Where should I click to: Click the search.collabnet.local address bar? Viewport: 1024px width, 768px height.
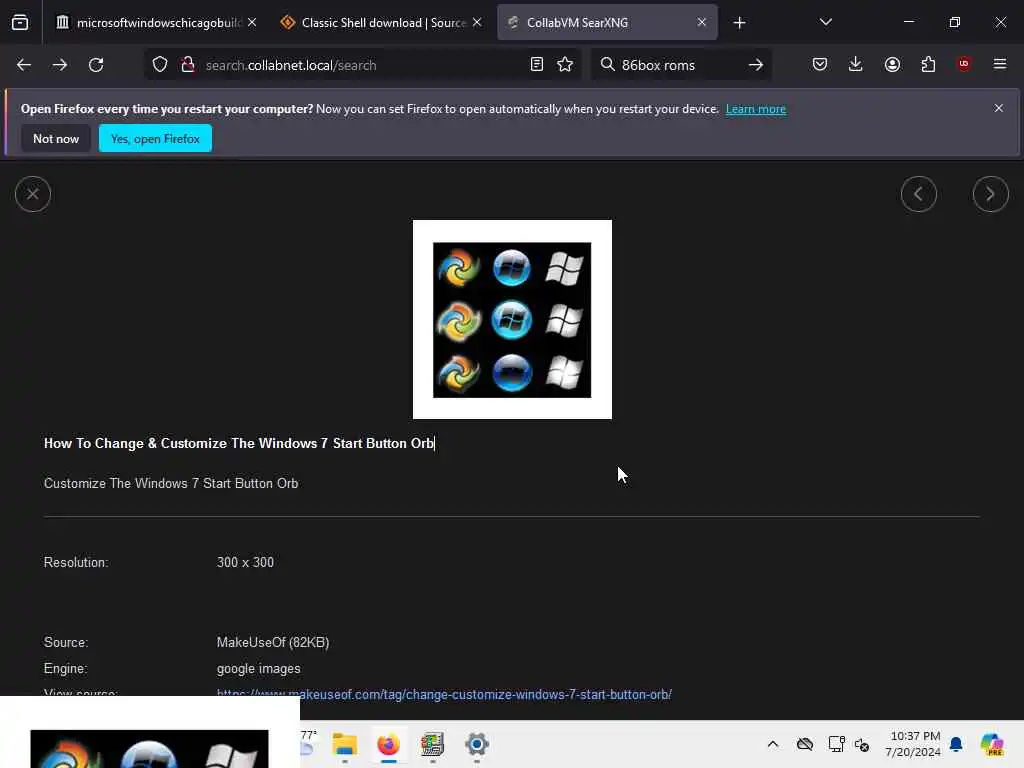tap(362, 65)
